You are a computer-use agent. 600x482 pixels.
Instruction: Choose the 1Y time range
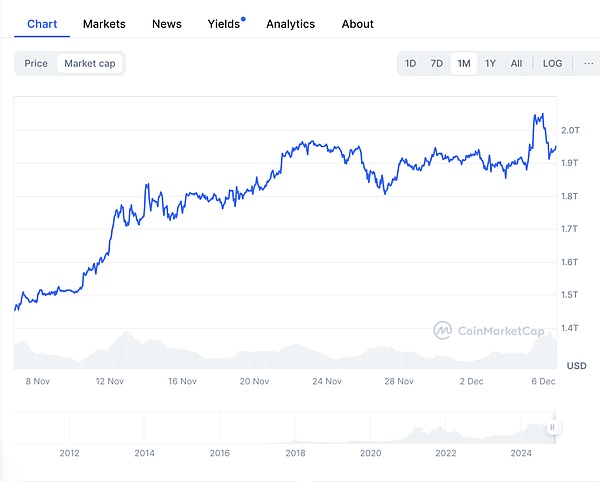click(490, 63)
